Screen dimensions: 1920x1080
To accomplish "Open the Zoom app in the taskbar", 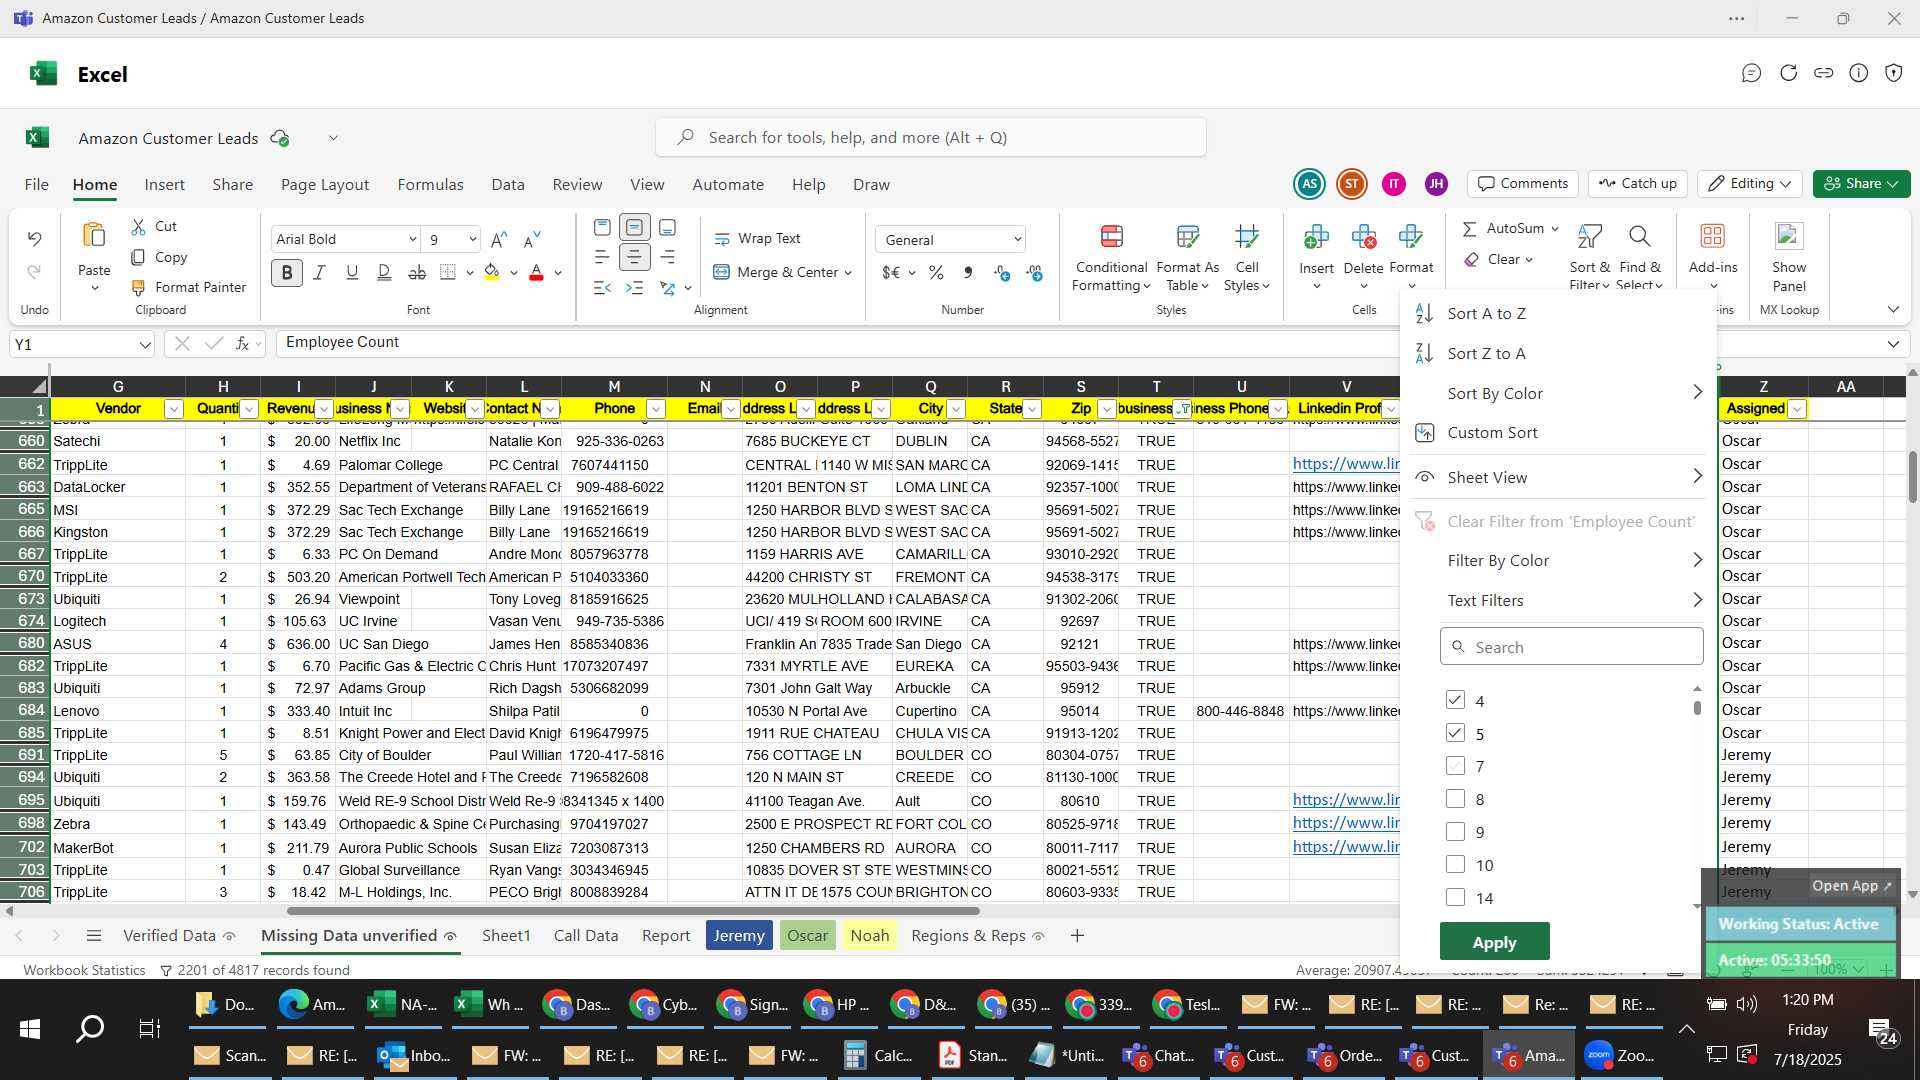I will pos(1621,1055).
